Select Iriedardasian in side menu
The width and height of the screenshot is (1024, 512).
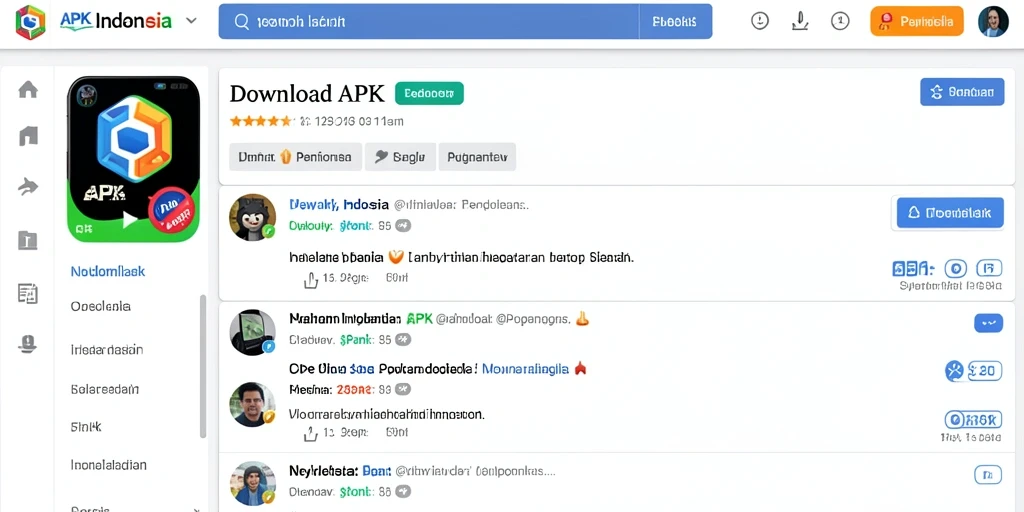click(x=106, y=349)
